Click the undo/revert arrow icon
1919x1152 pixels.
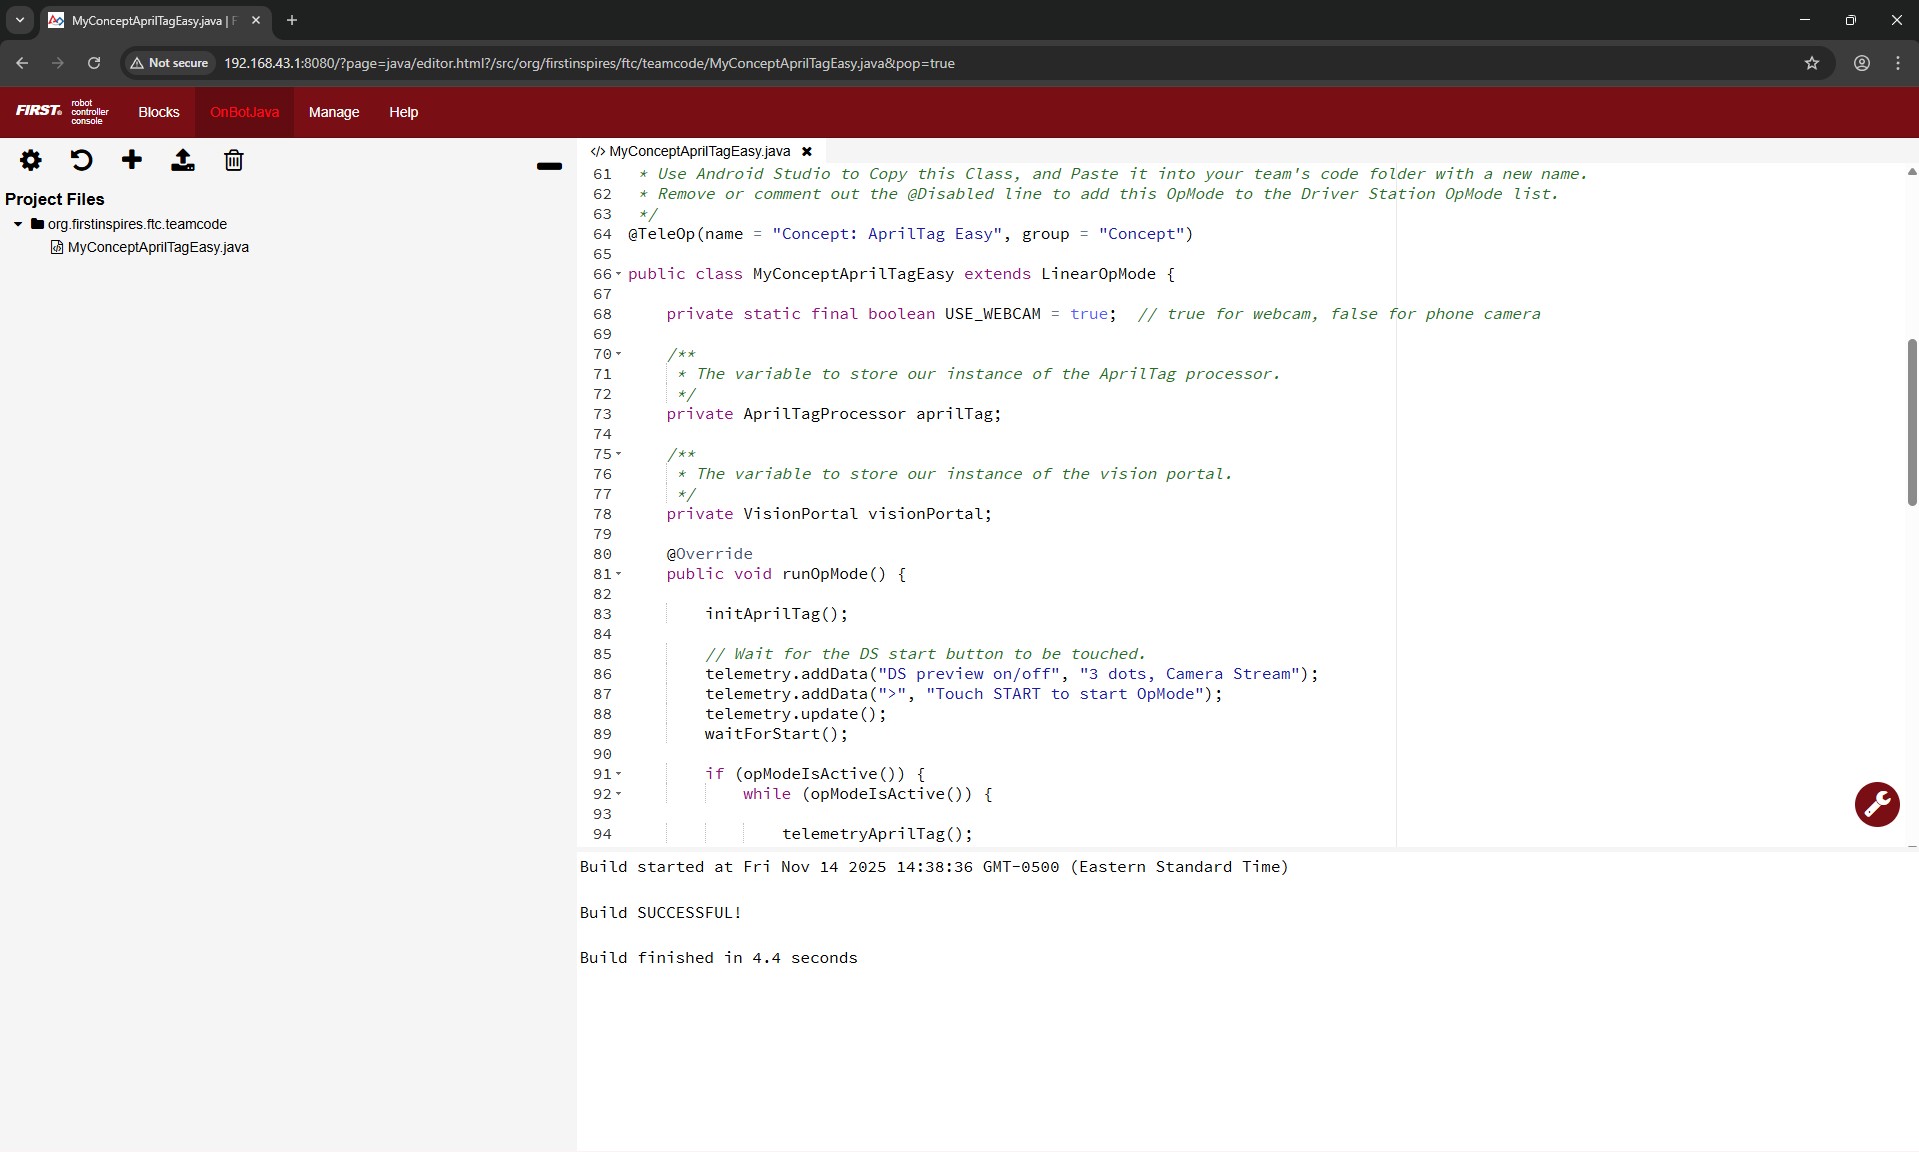81,160
